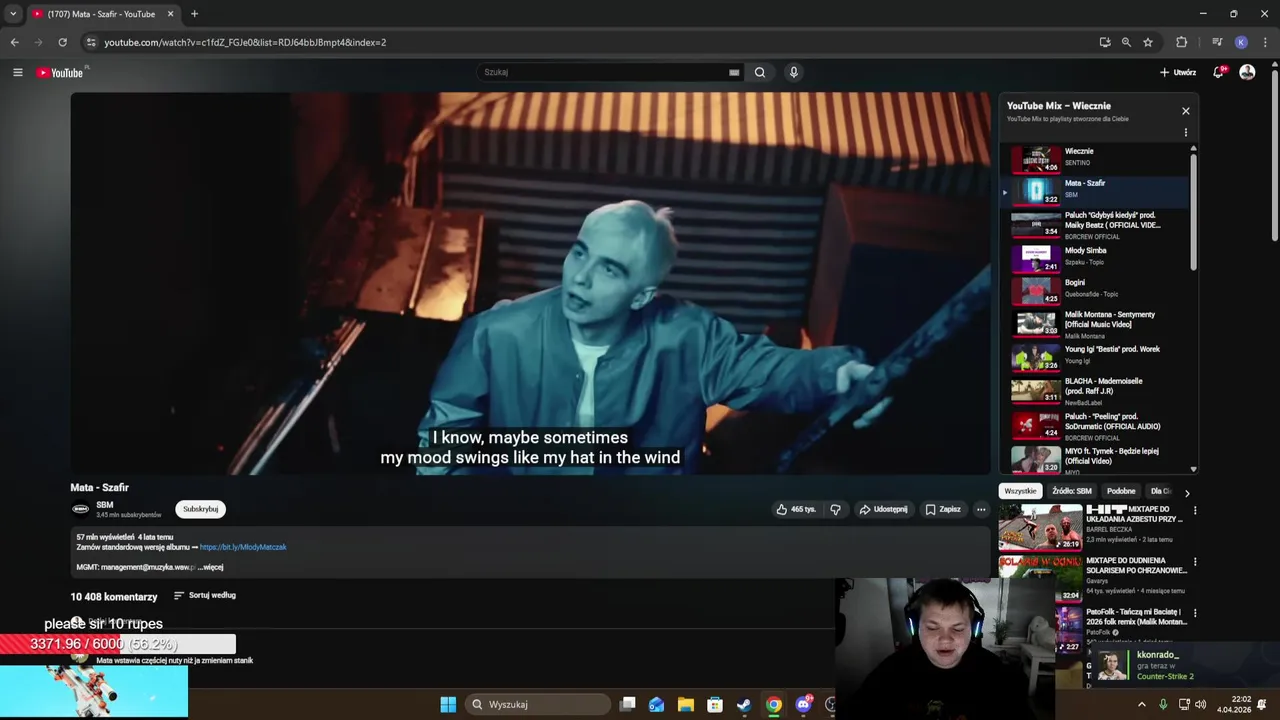Show more filter chips with arrow

(x=1187, y=492)
